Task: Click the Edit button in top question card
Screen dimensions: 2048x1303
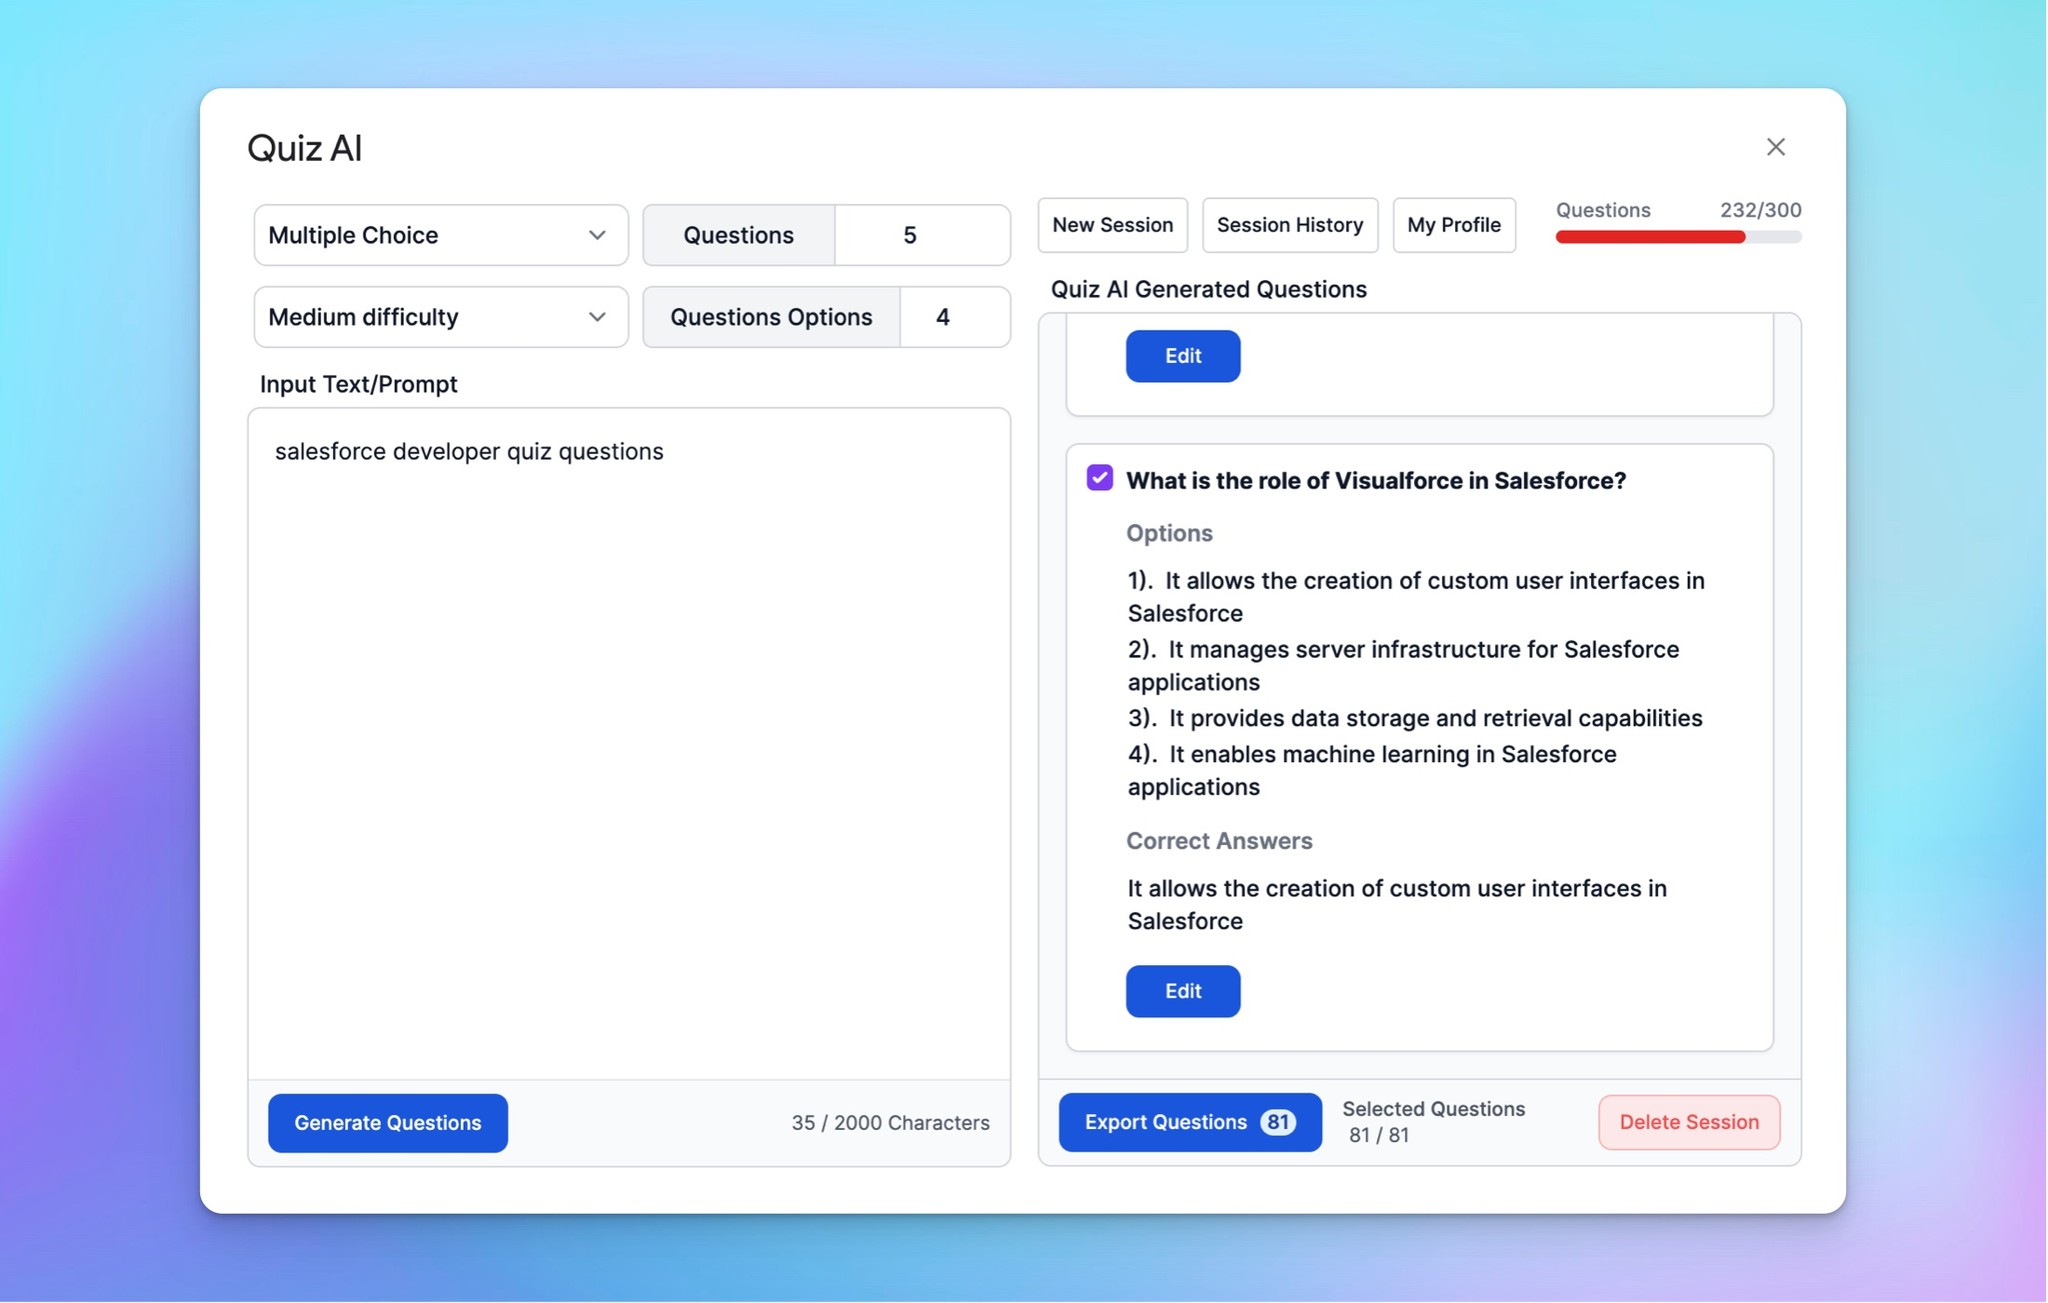Action: click(1182, 355)
